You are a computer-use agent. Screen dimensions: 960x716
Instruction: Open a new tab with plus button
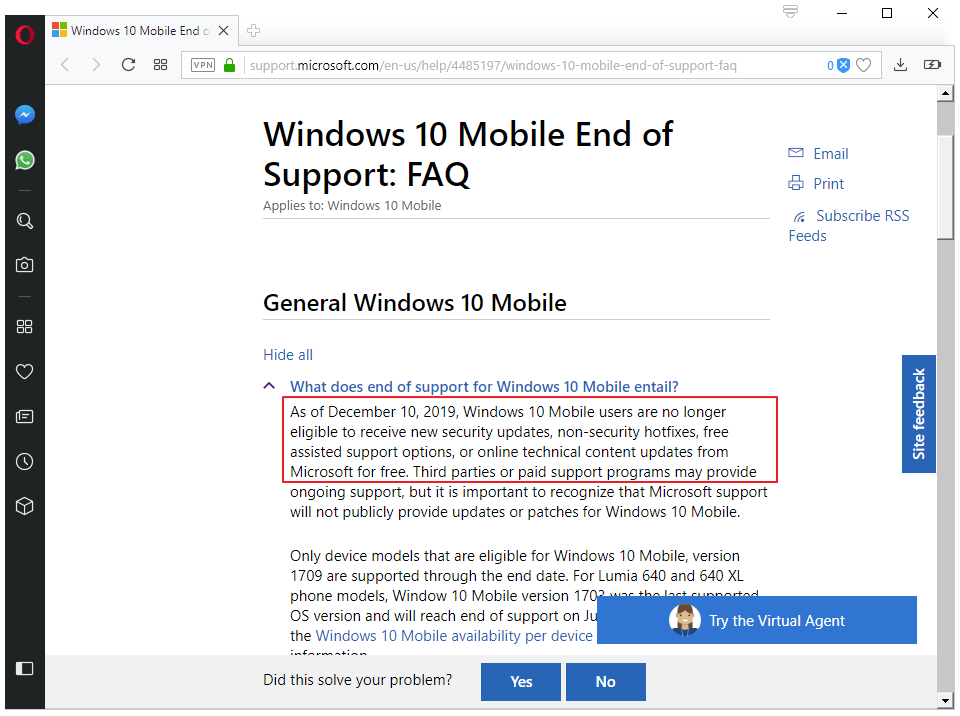click(253, 31)
